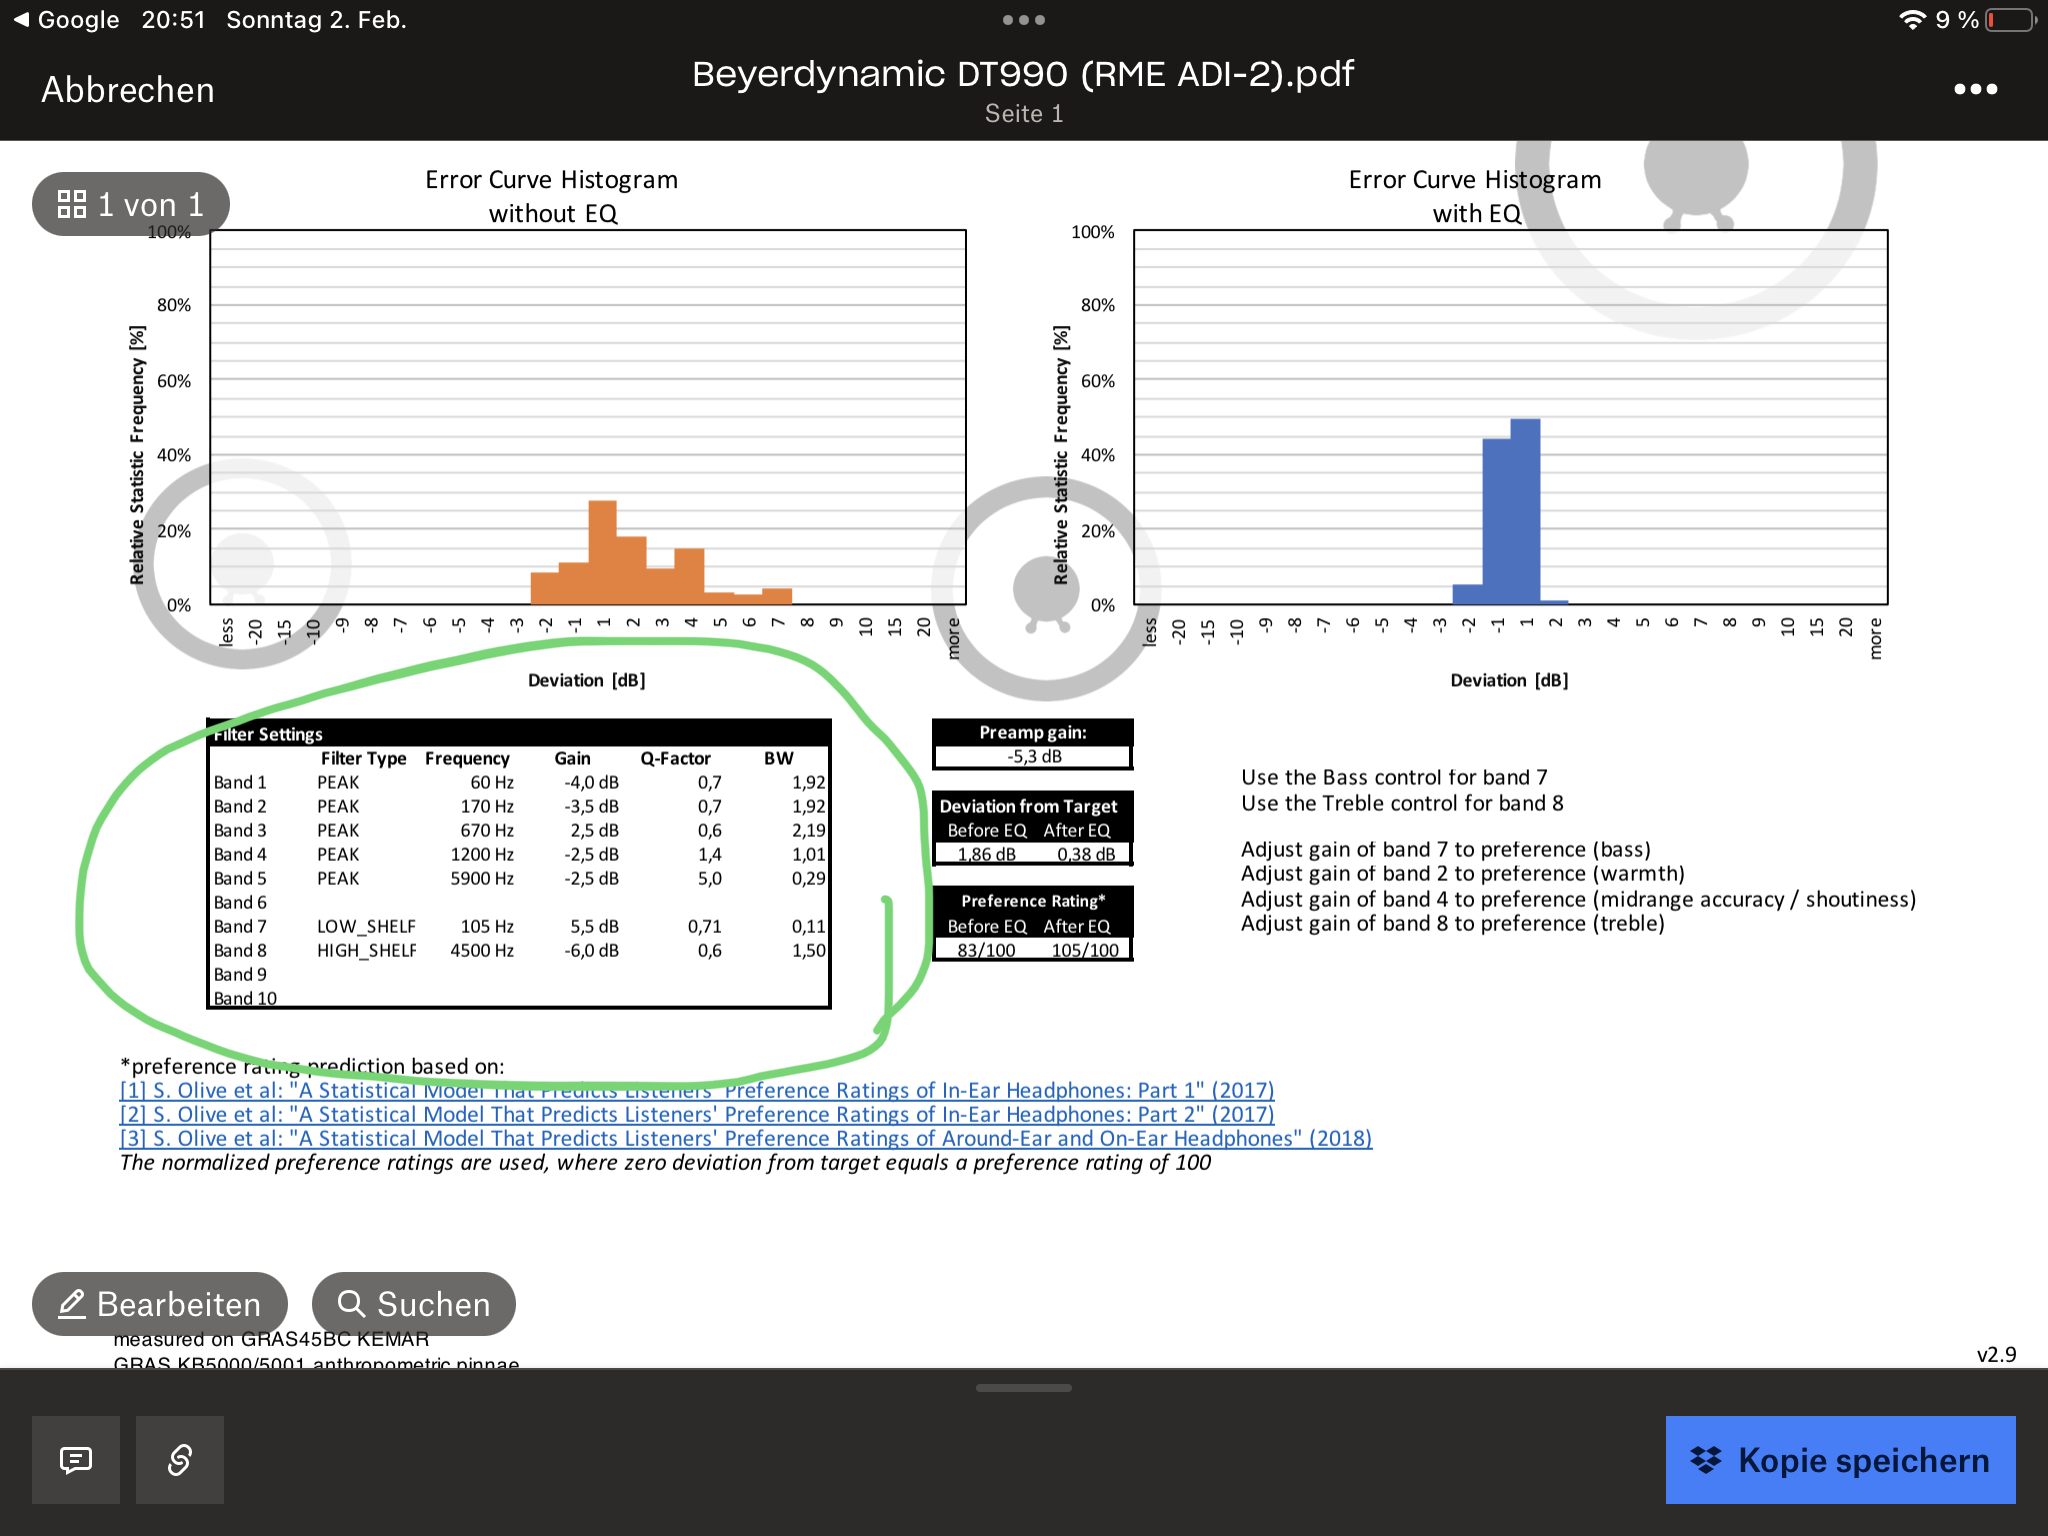
Task: Grab the bottom sheet drag handle
Action: tap(1024, 1388)
